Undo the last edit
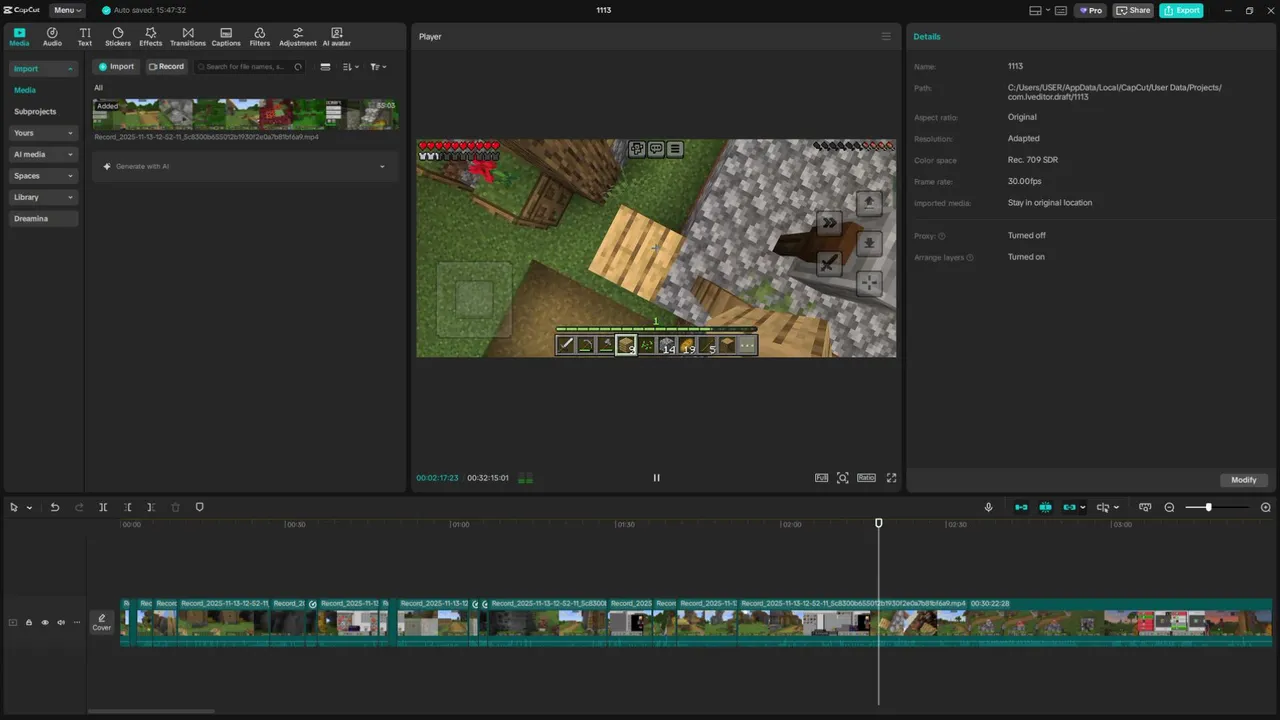Image resolution: width=1280 pixels, height=720 pixels. tap(55, 508)
